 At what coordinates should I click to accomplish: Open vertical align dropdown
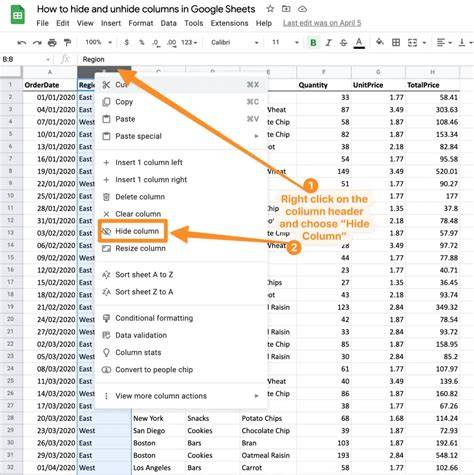point(465,43)
